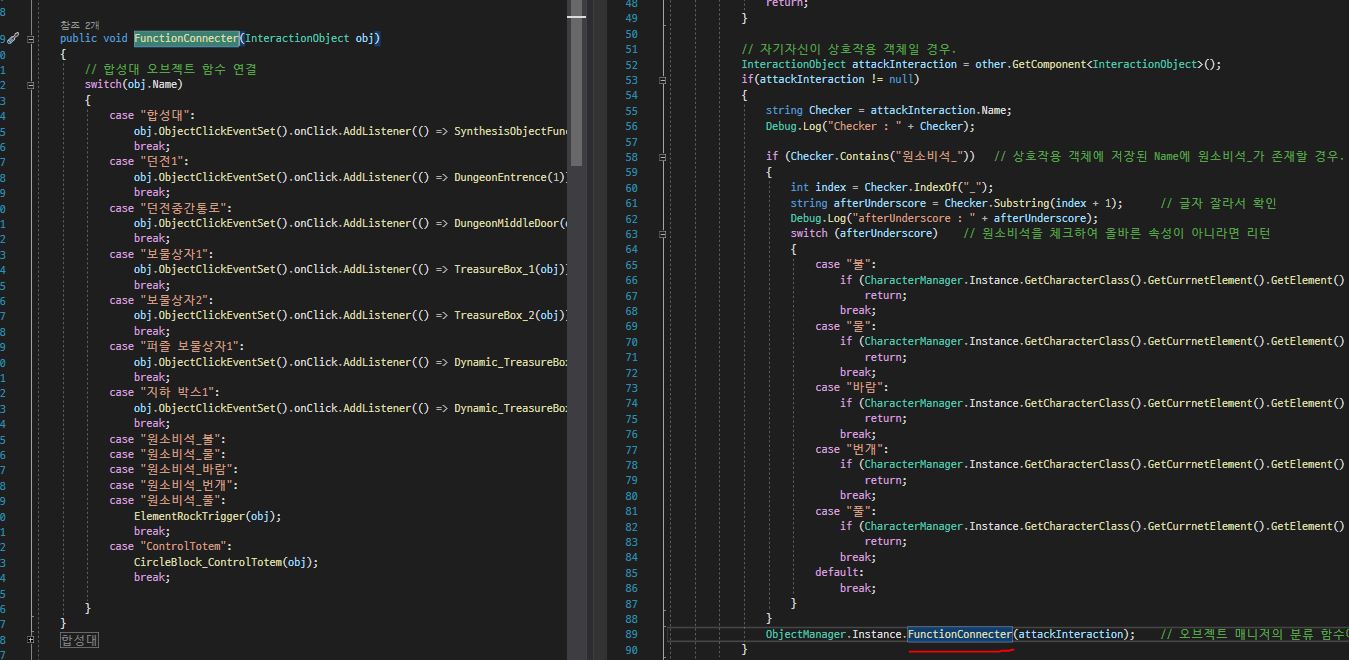Screen dimensions: 1349x660
Task: Click the case "원소비석_번개" label
Action: click(x=174, y=485)
